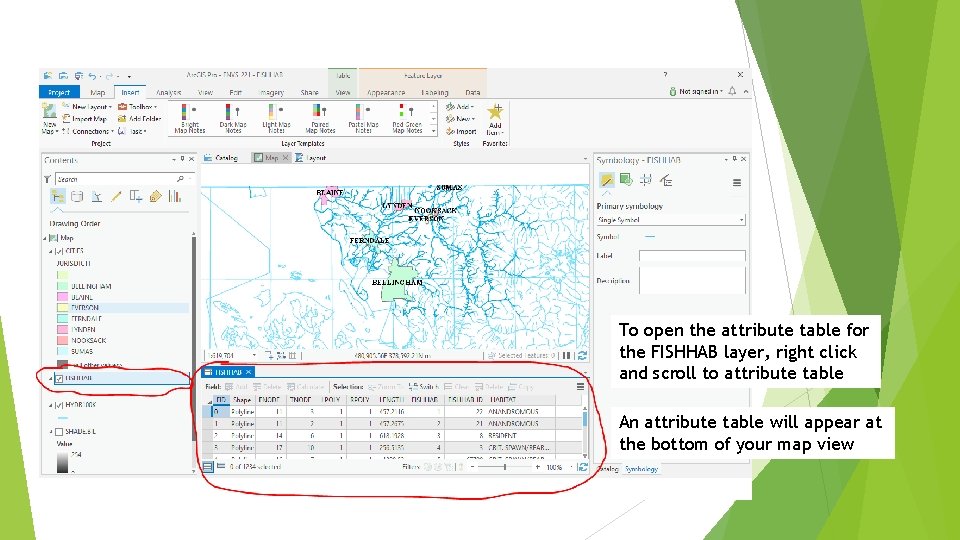Choose the Red Green Map Notes template

[407, 118]
